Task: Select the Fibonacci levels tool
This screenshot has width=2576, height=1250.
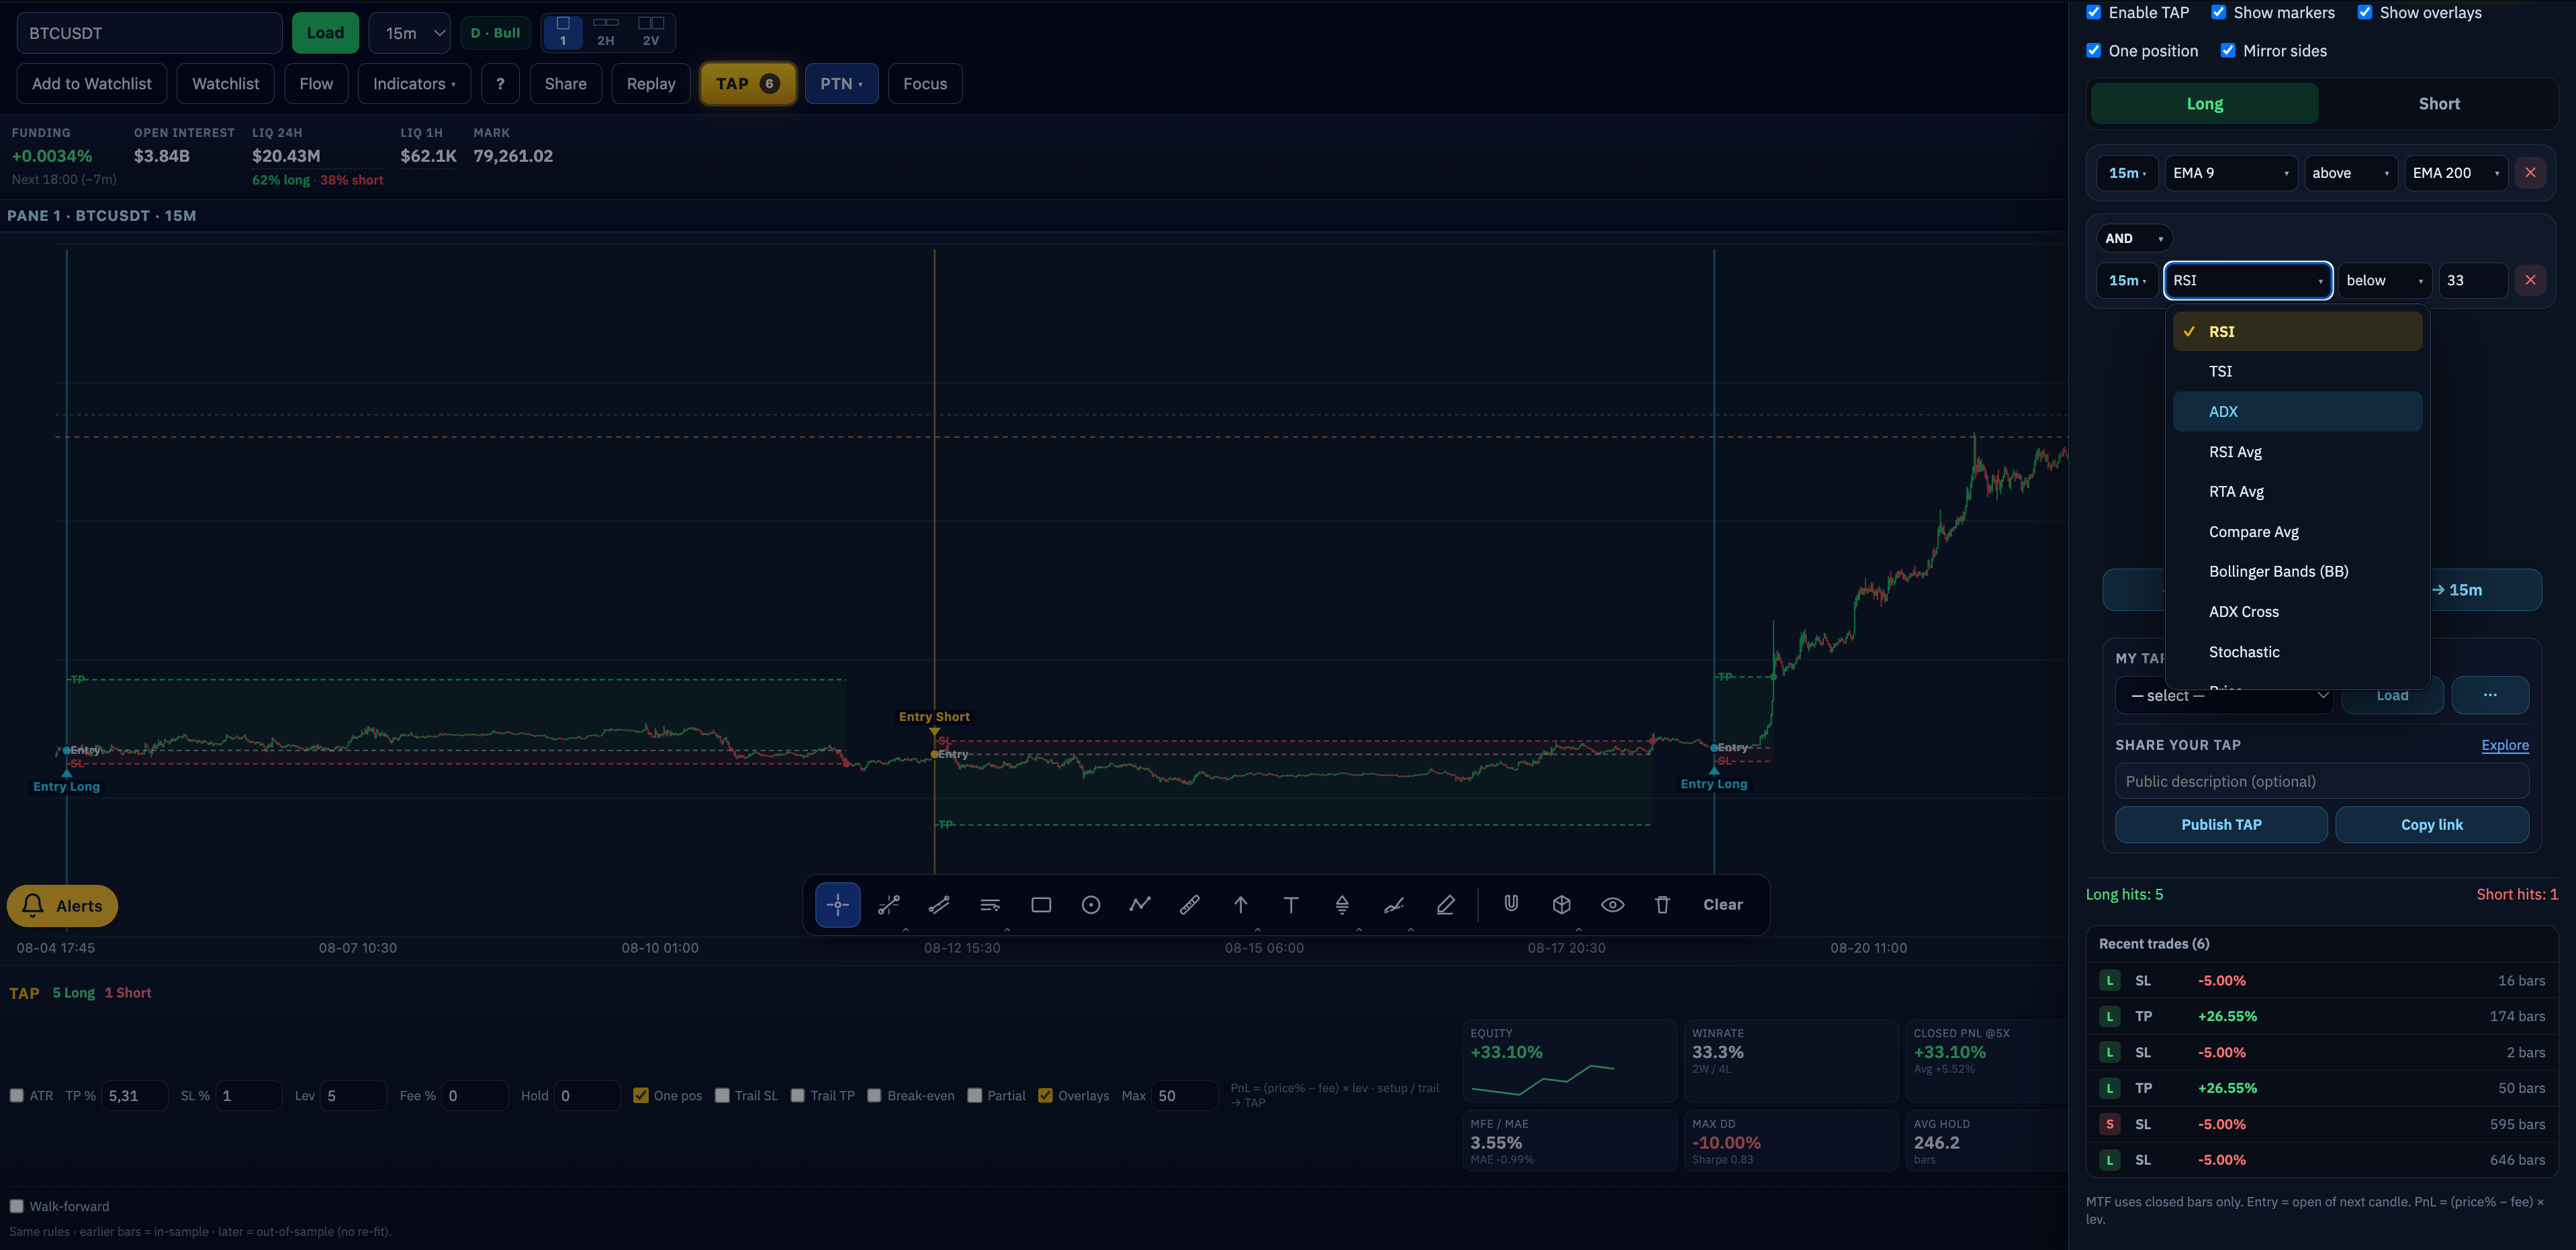Action: 990,904
